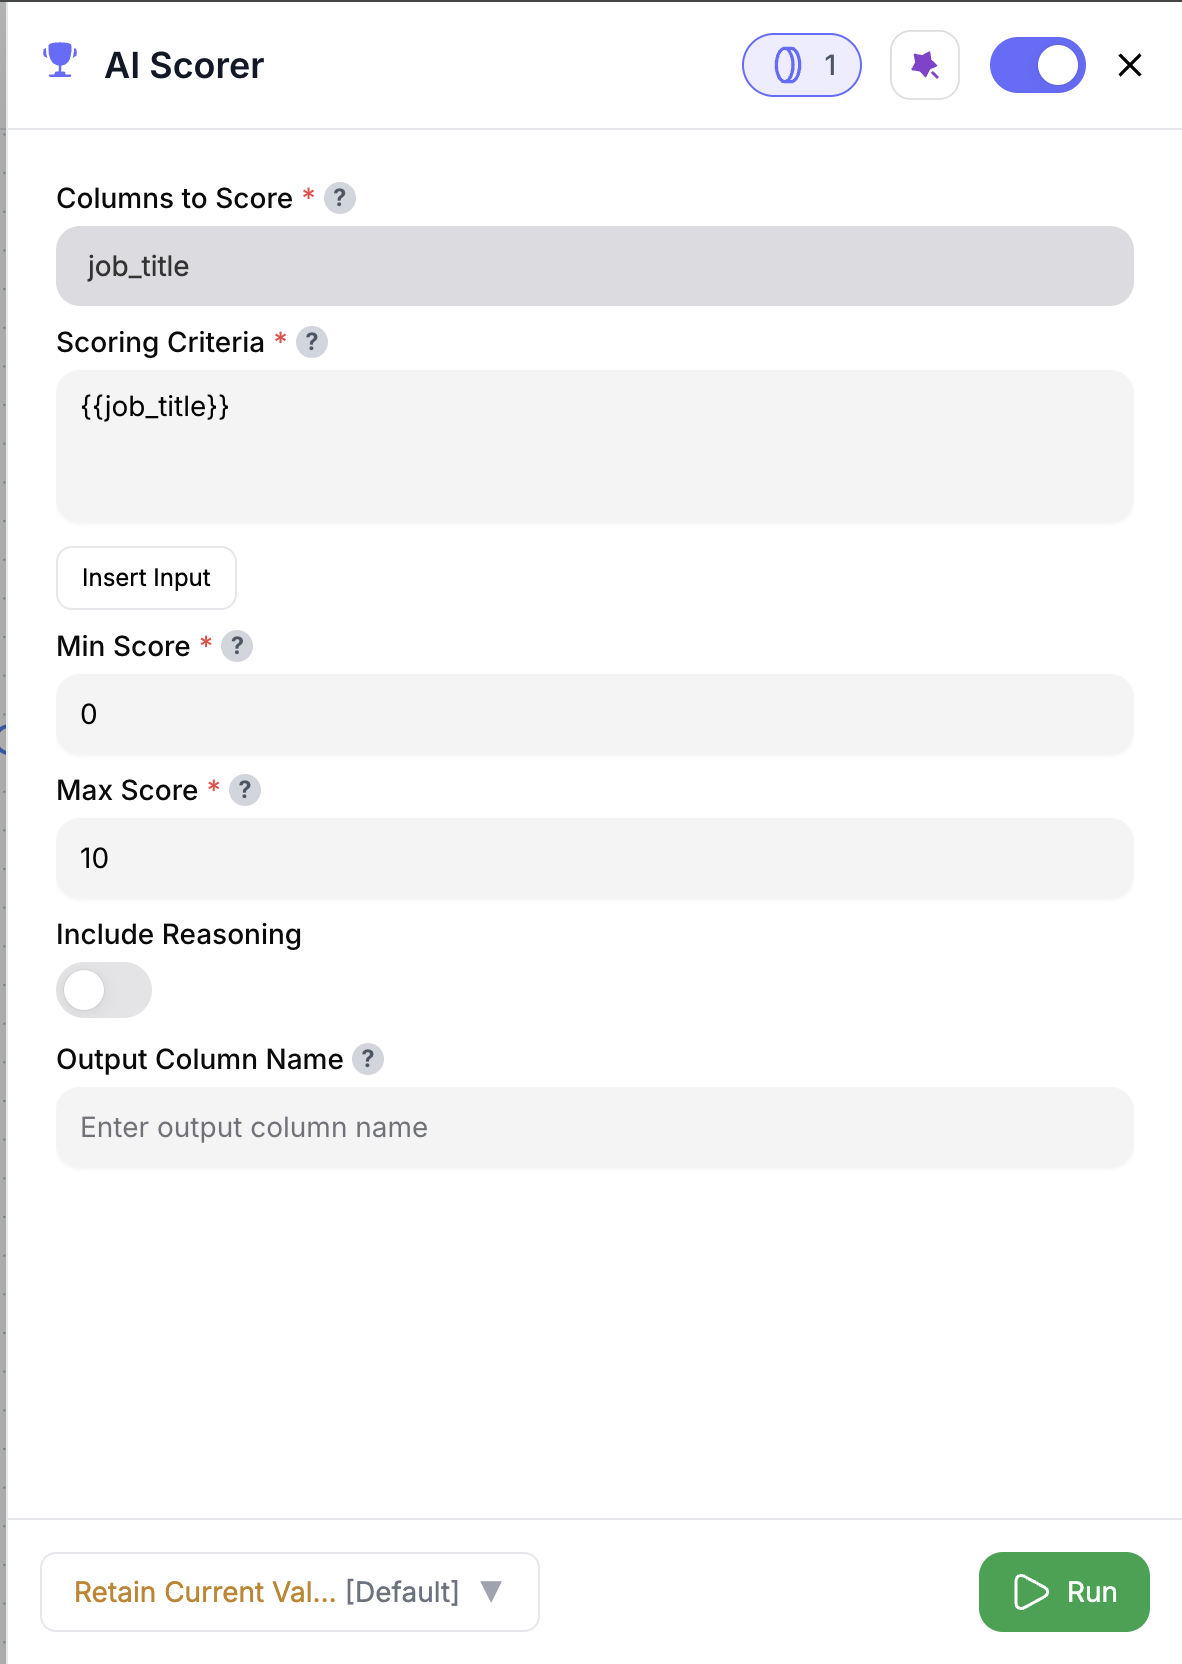Expand the Retain Current Value dropdown
The height and width of the screenshot is (1664, 1182).
[289, 1591]
